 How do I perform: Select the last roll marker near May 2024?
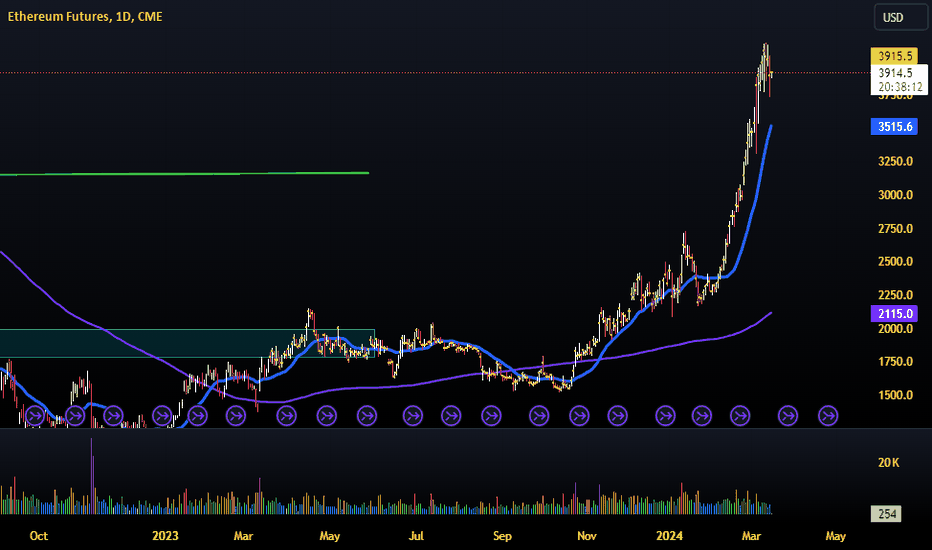(x=828, y=416)
